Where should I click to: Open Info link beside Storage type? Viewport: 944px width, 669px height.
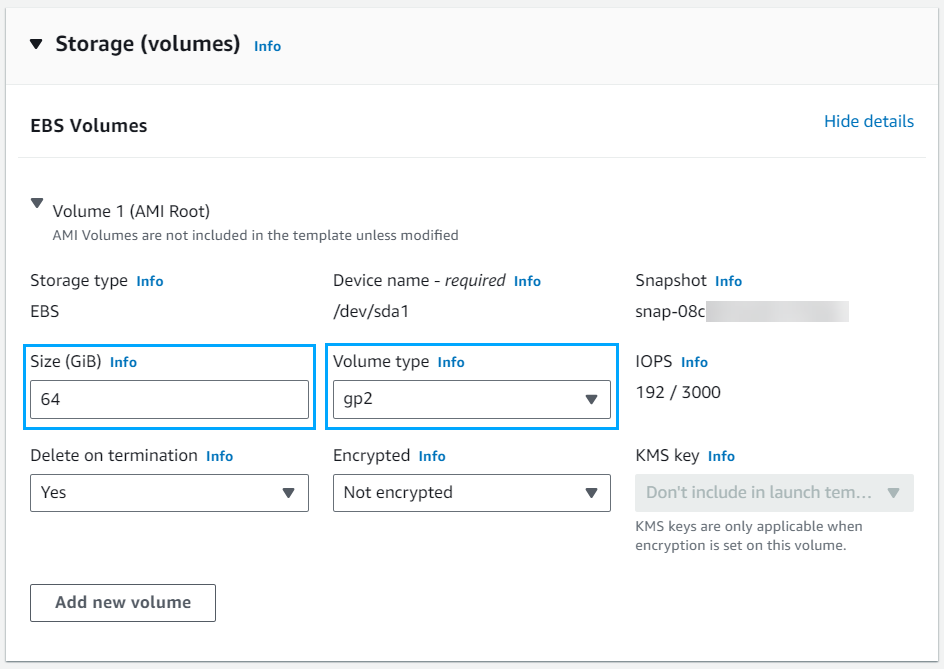(150, 281)
